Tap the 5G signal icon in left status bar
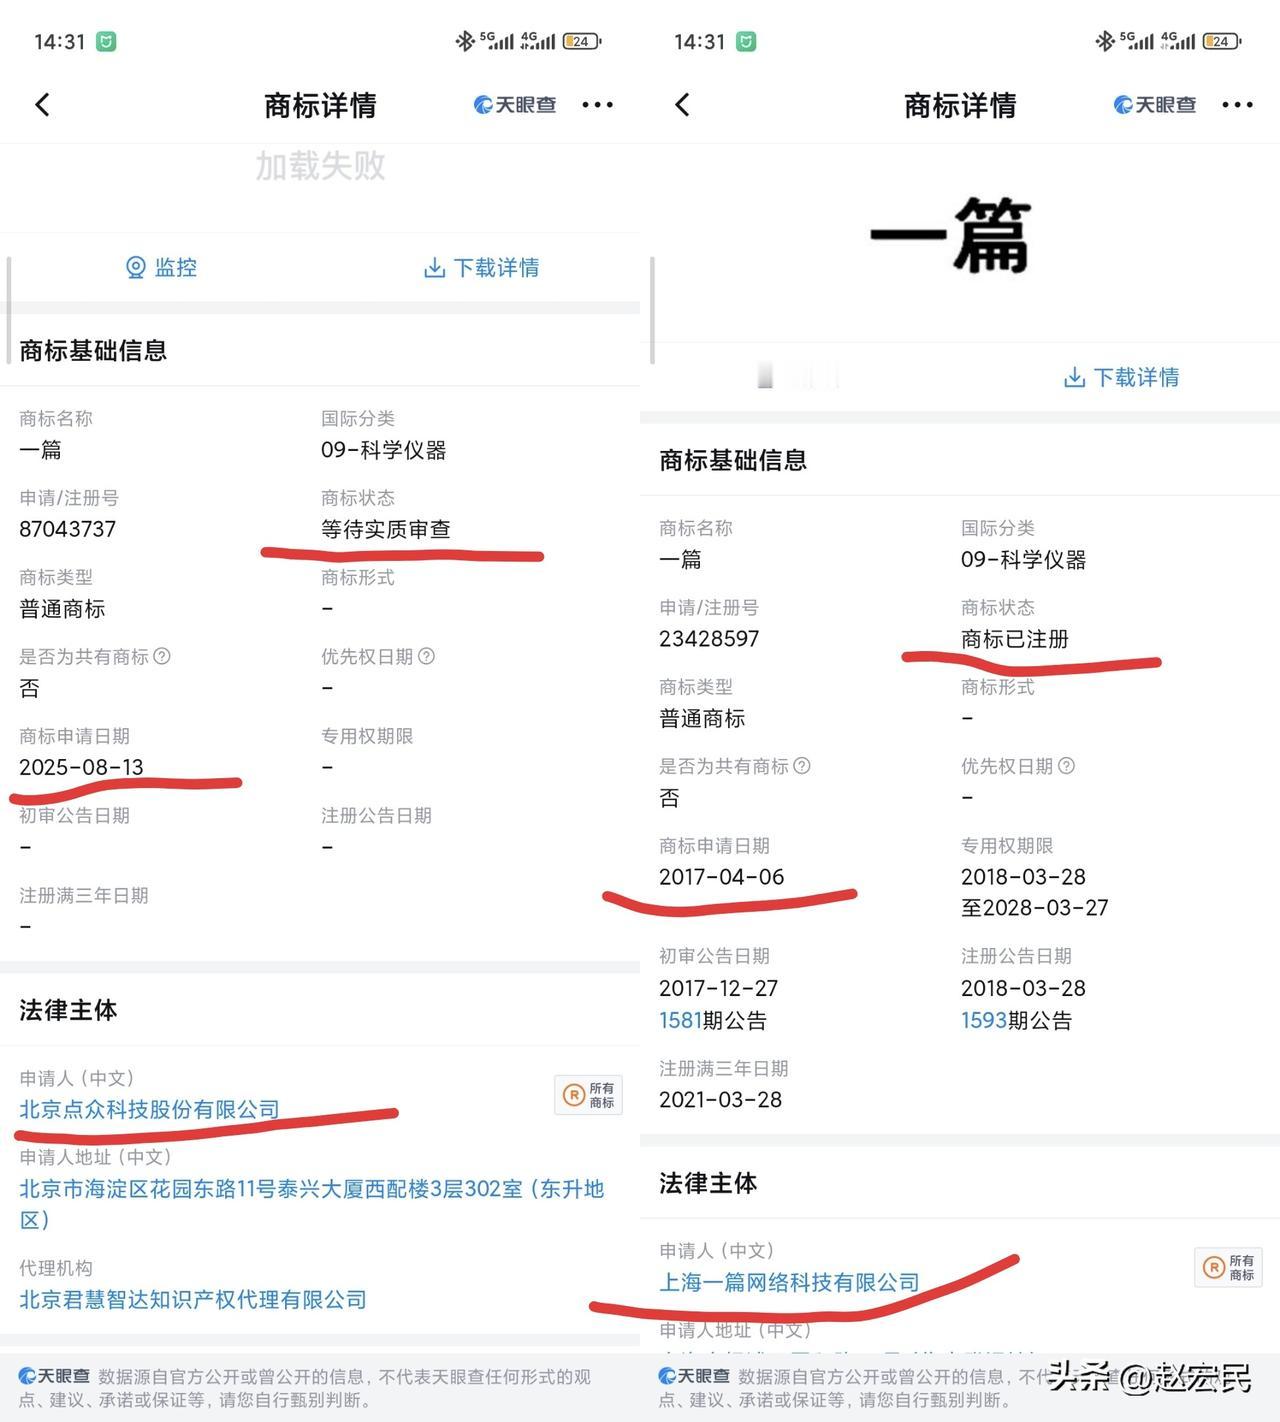1280x1422 pixels. pos(497,41)
